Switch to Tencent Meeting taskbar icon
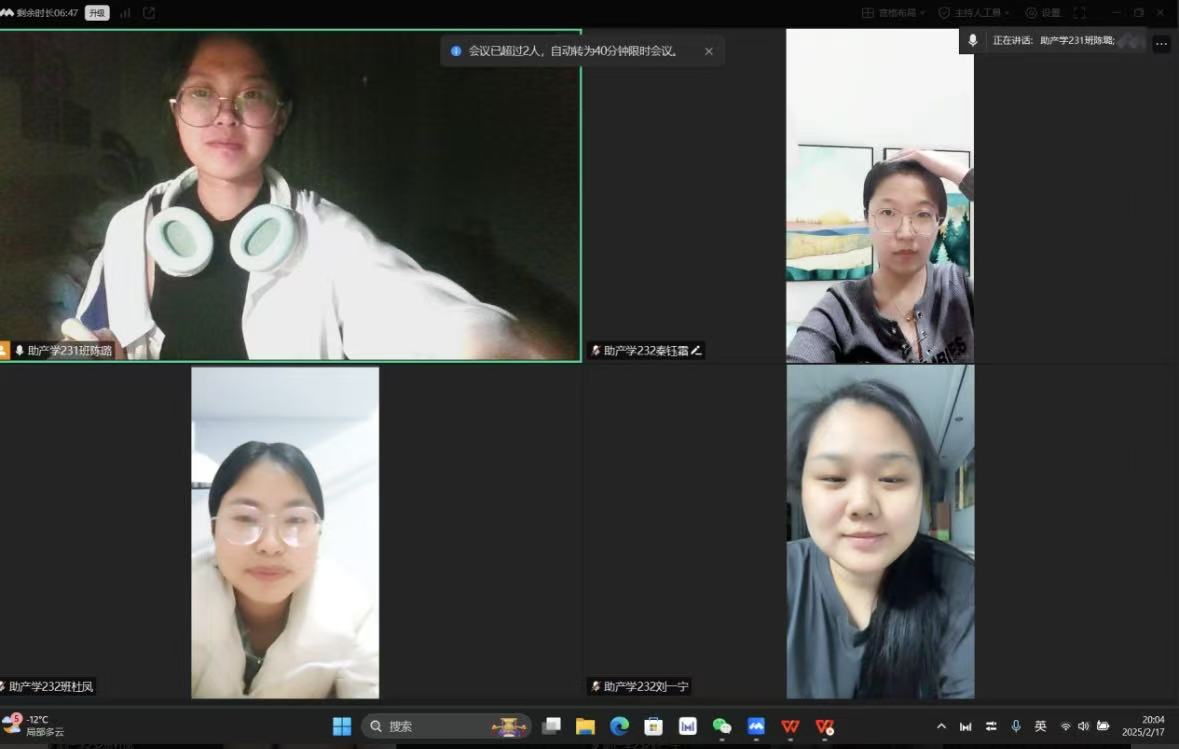Screen dimensions: 1179x749 pyautogui.click(x=756, y=726)
